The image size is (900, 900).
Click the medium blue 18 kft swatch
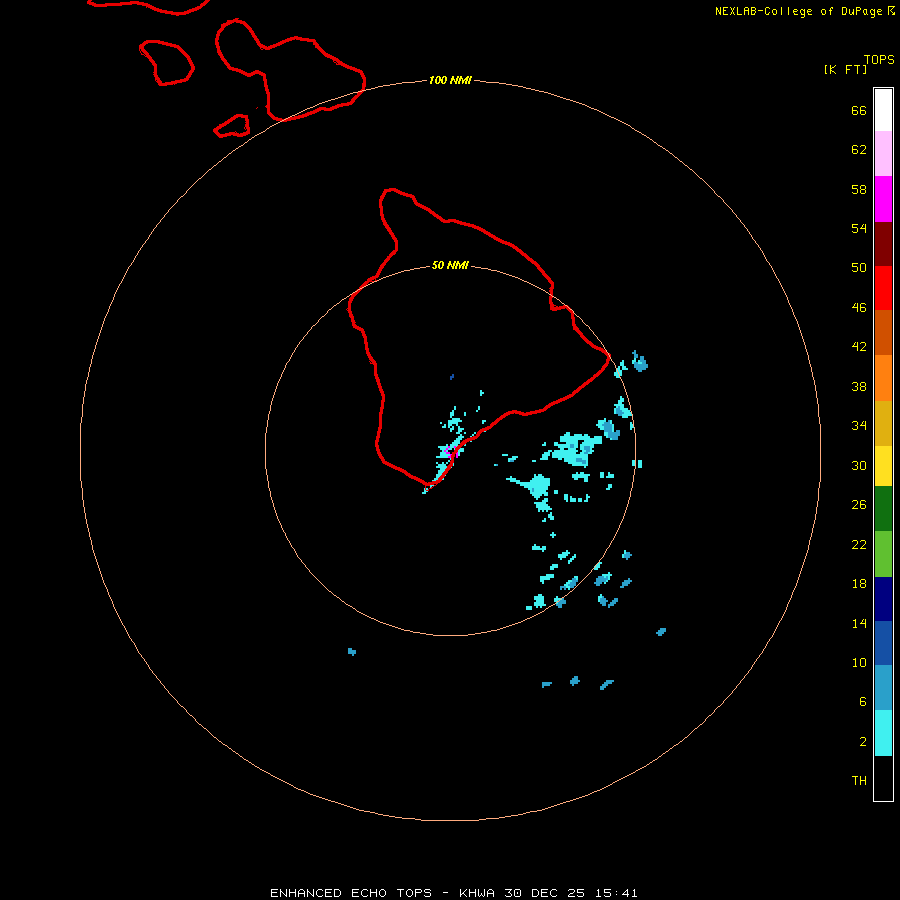coord(883,643)
